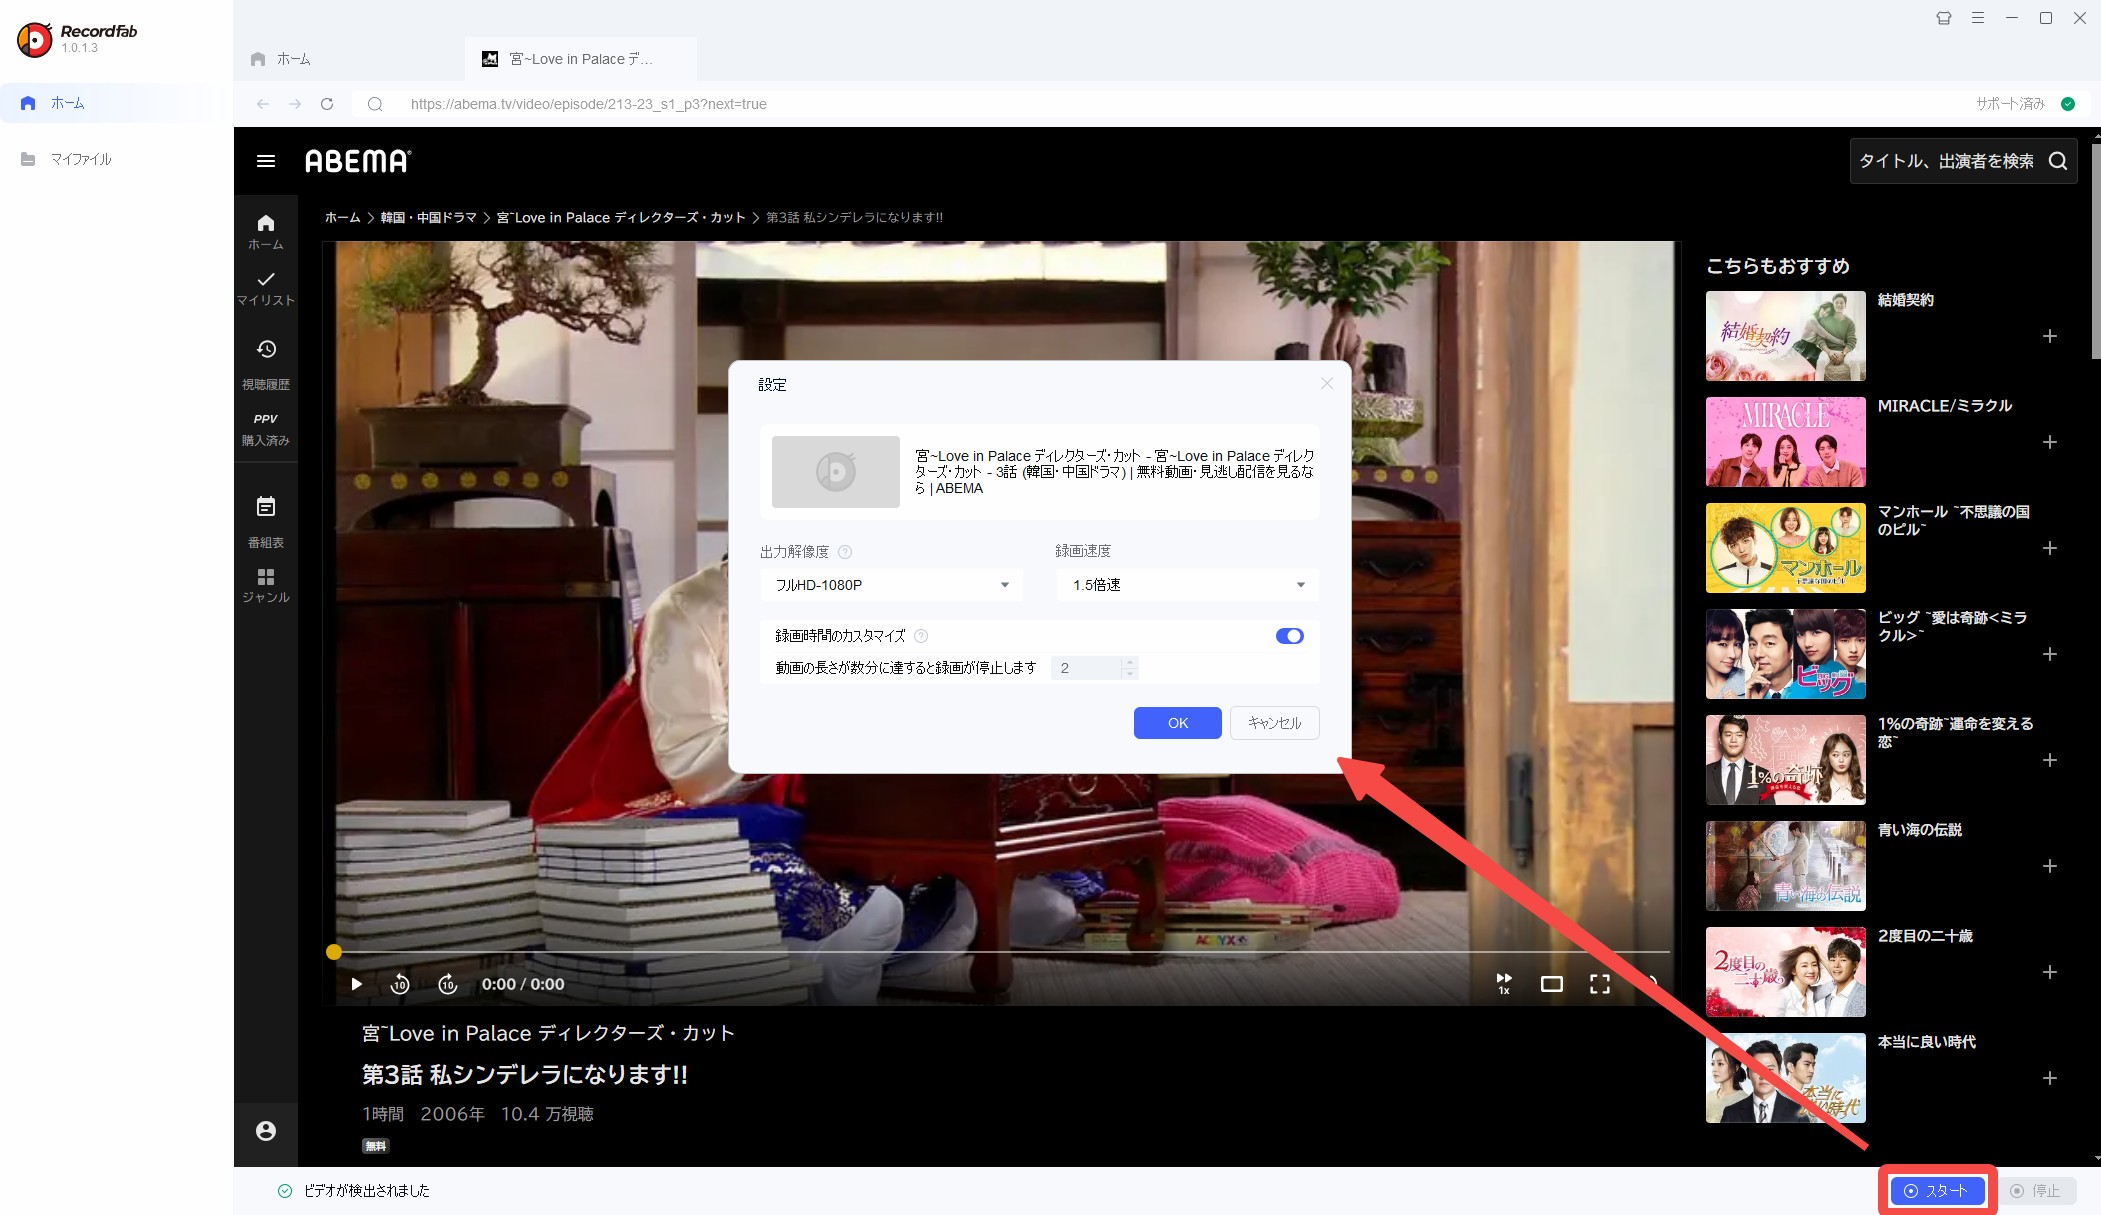
Task: Open the ビッグ recommendation thumbnail
Action: [x=1786, y=654]
